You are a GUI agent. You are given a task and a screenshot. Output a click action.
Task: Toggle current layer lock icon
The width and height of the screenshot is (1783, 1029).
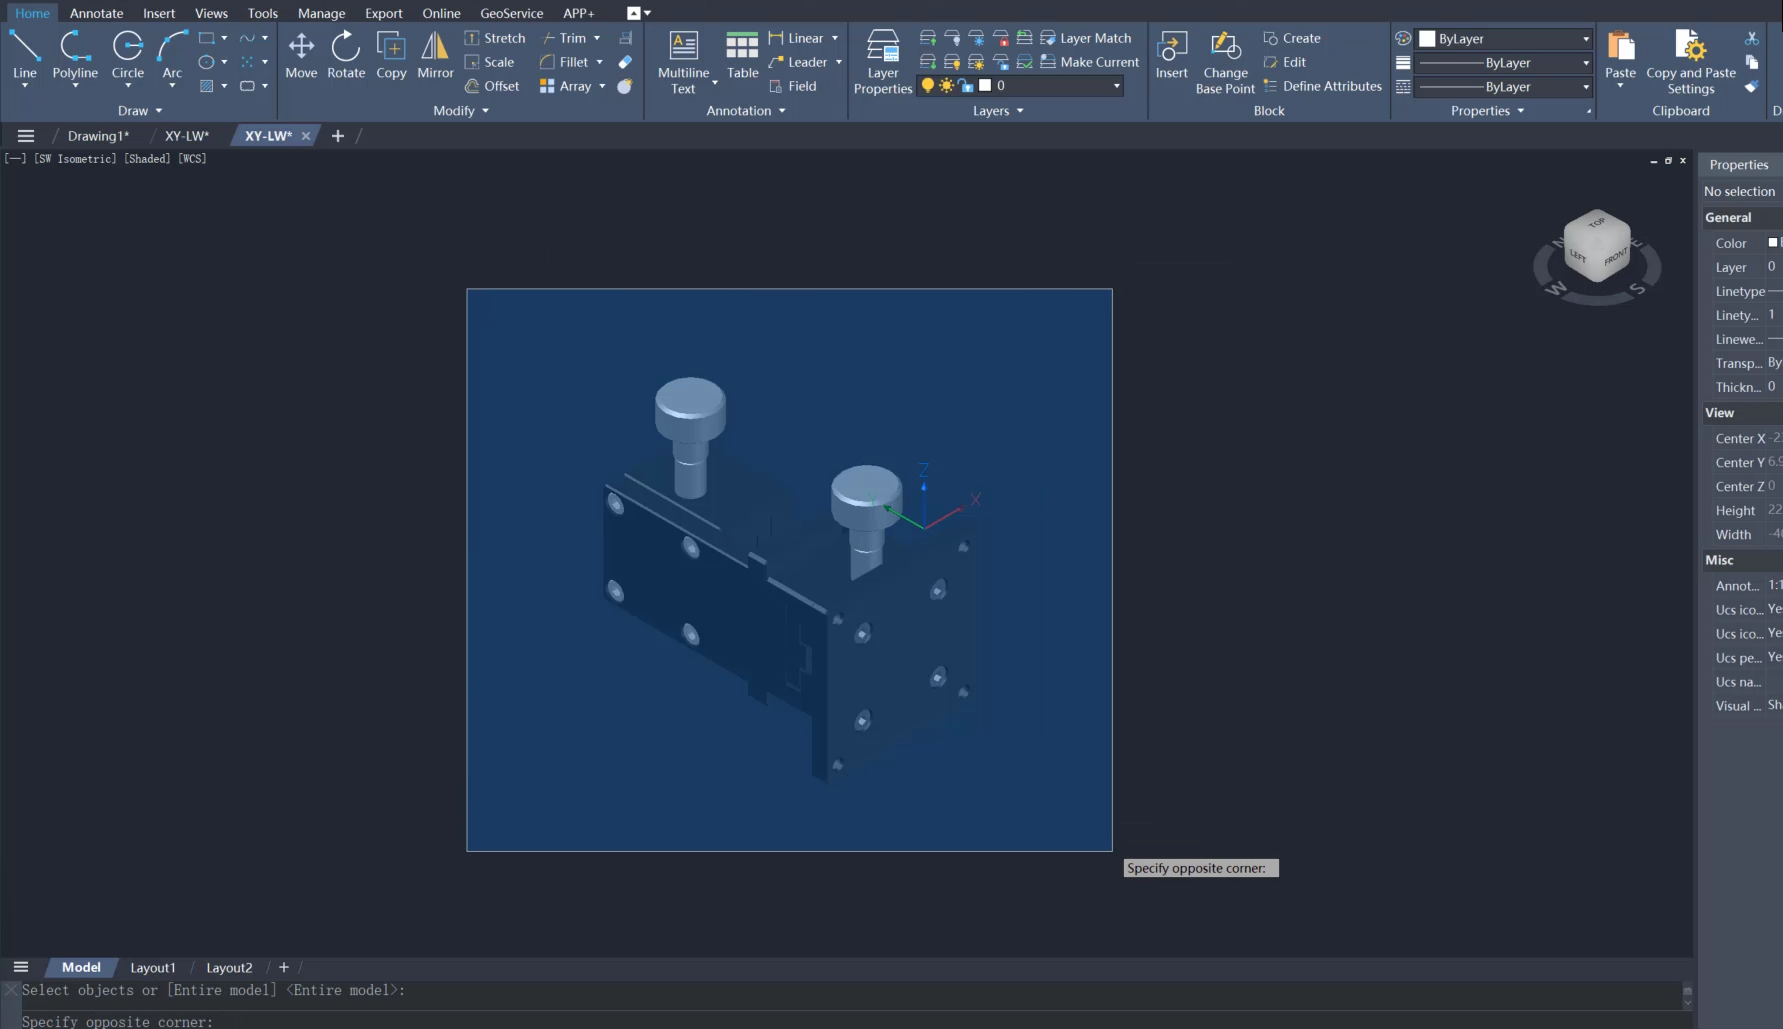coord(966,86)
